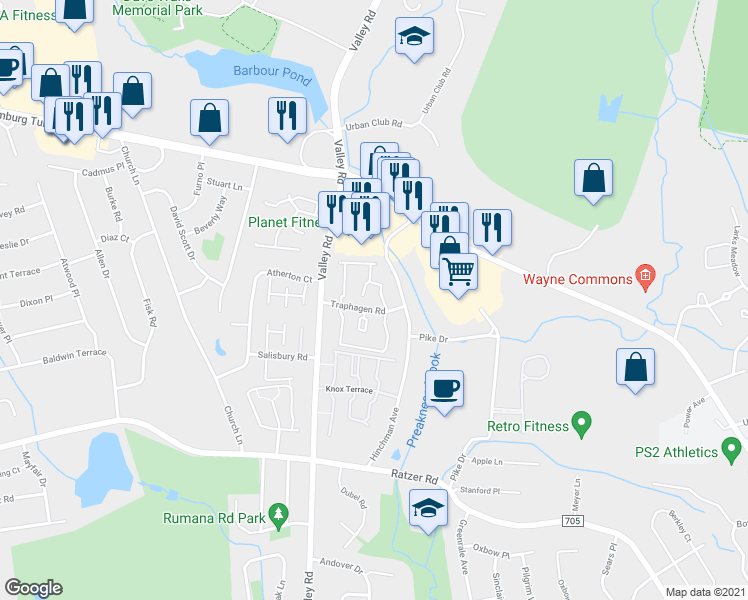Open the school marker below Ratzer Rd

tap(428, 511)
